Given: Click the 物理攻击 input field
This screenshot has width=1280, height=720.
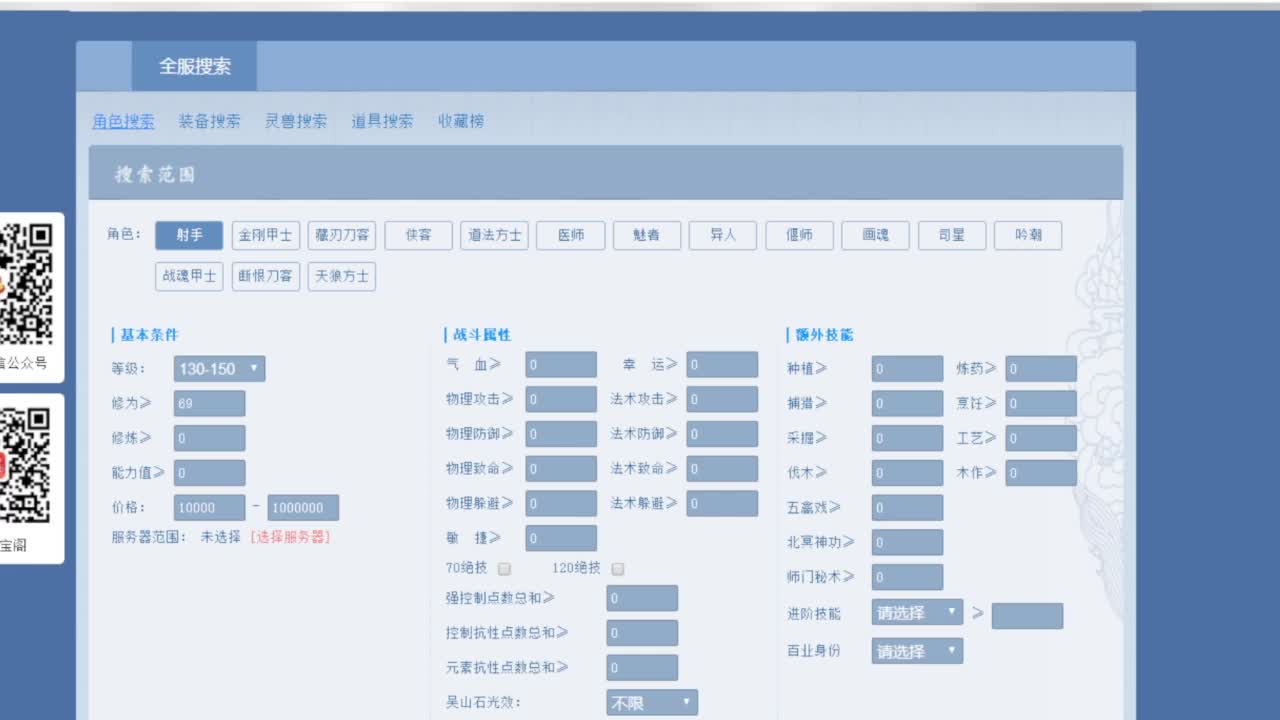Looking at the screenshot, I should tap(561, 399).
